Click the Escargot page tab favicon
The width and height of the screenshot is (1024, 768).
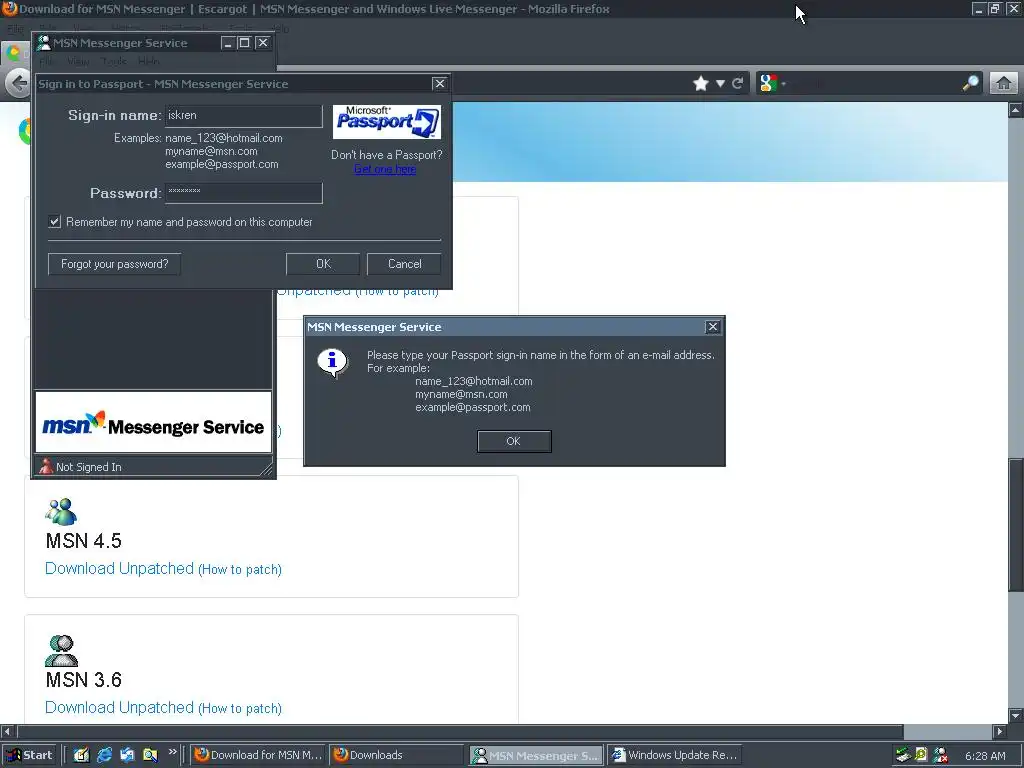pyautogui.click(x=13, y=52)
